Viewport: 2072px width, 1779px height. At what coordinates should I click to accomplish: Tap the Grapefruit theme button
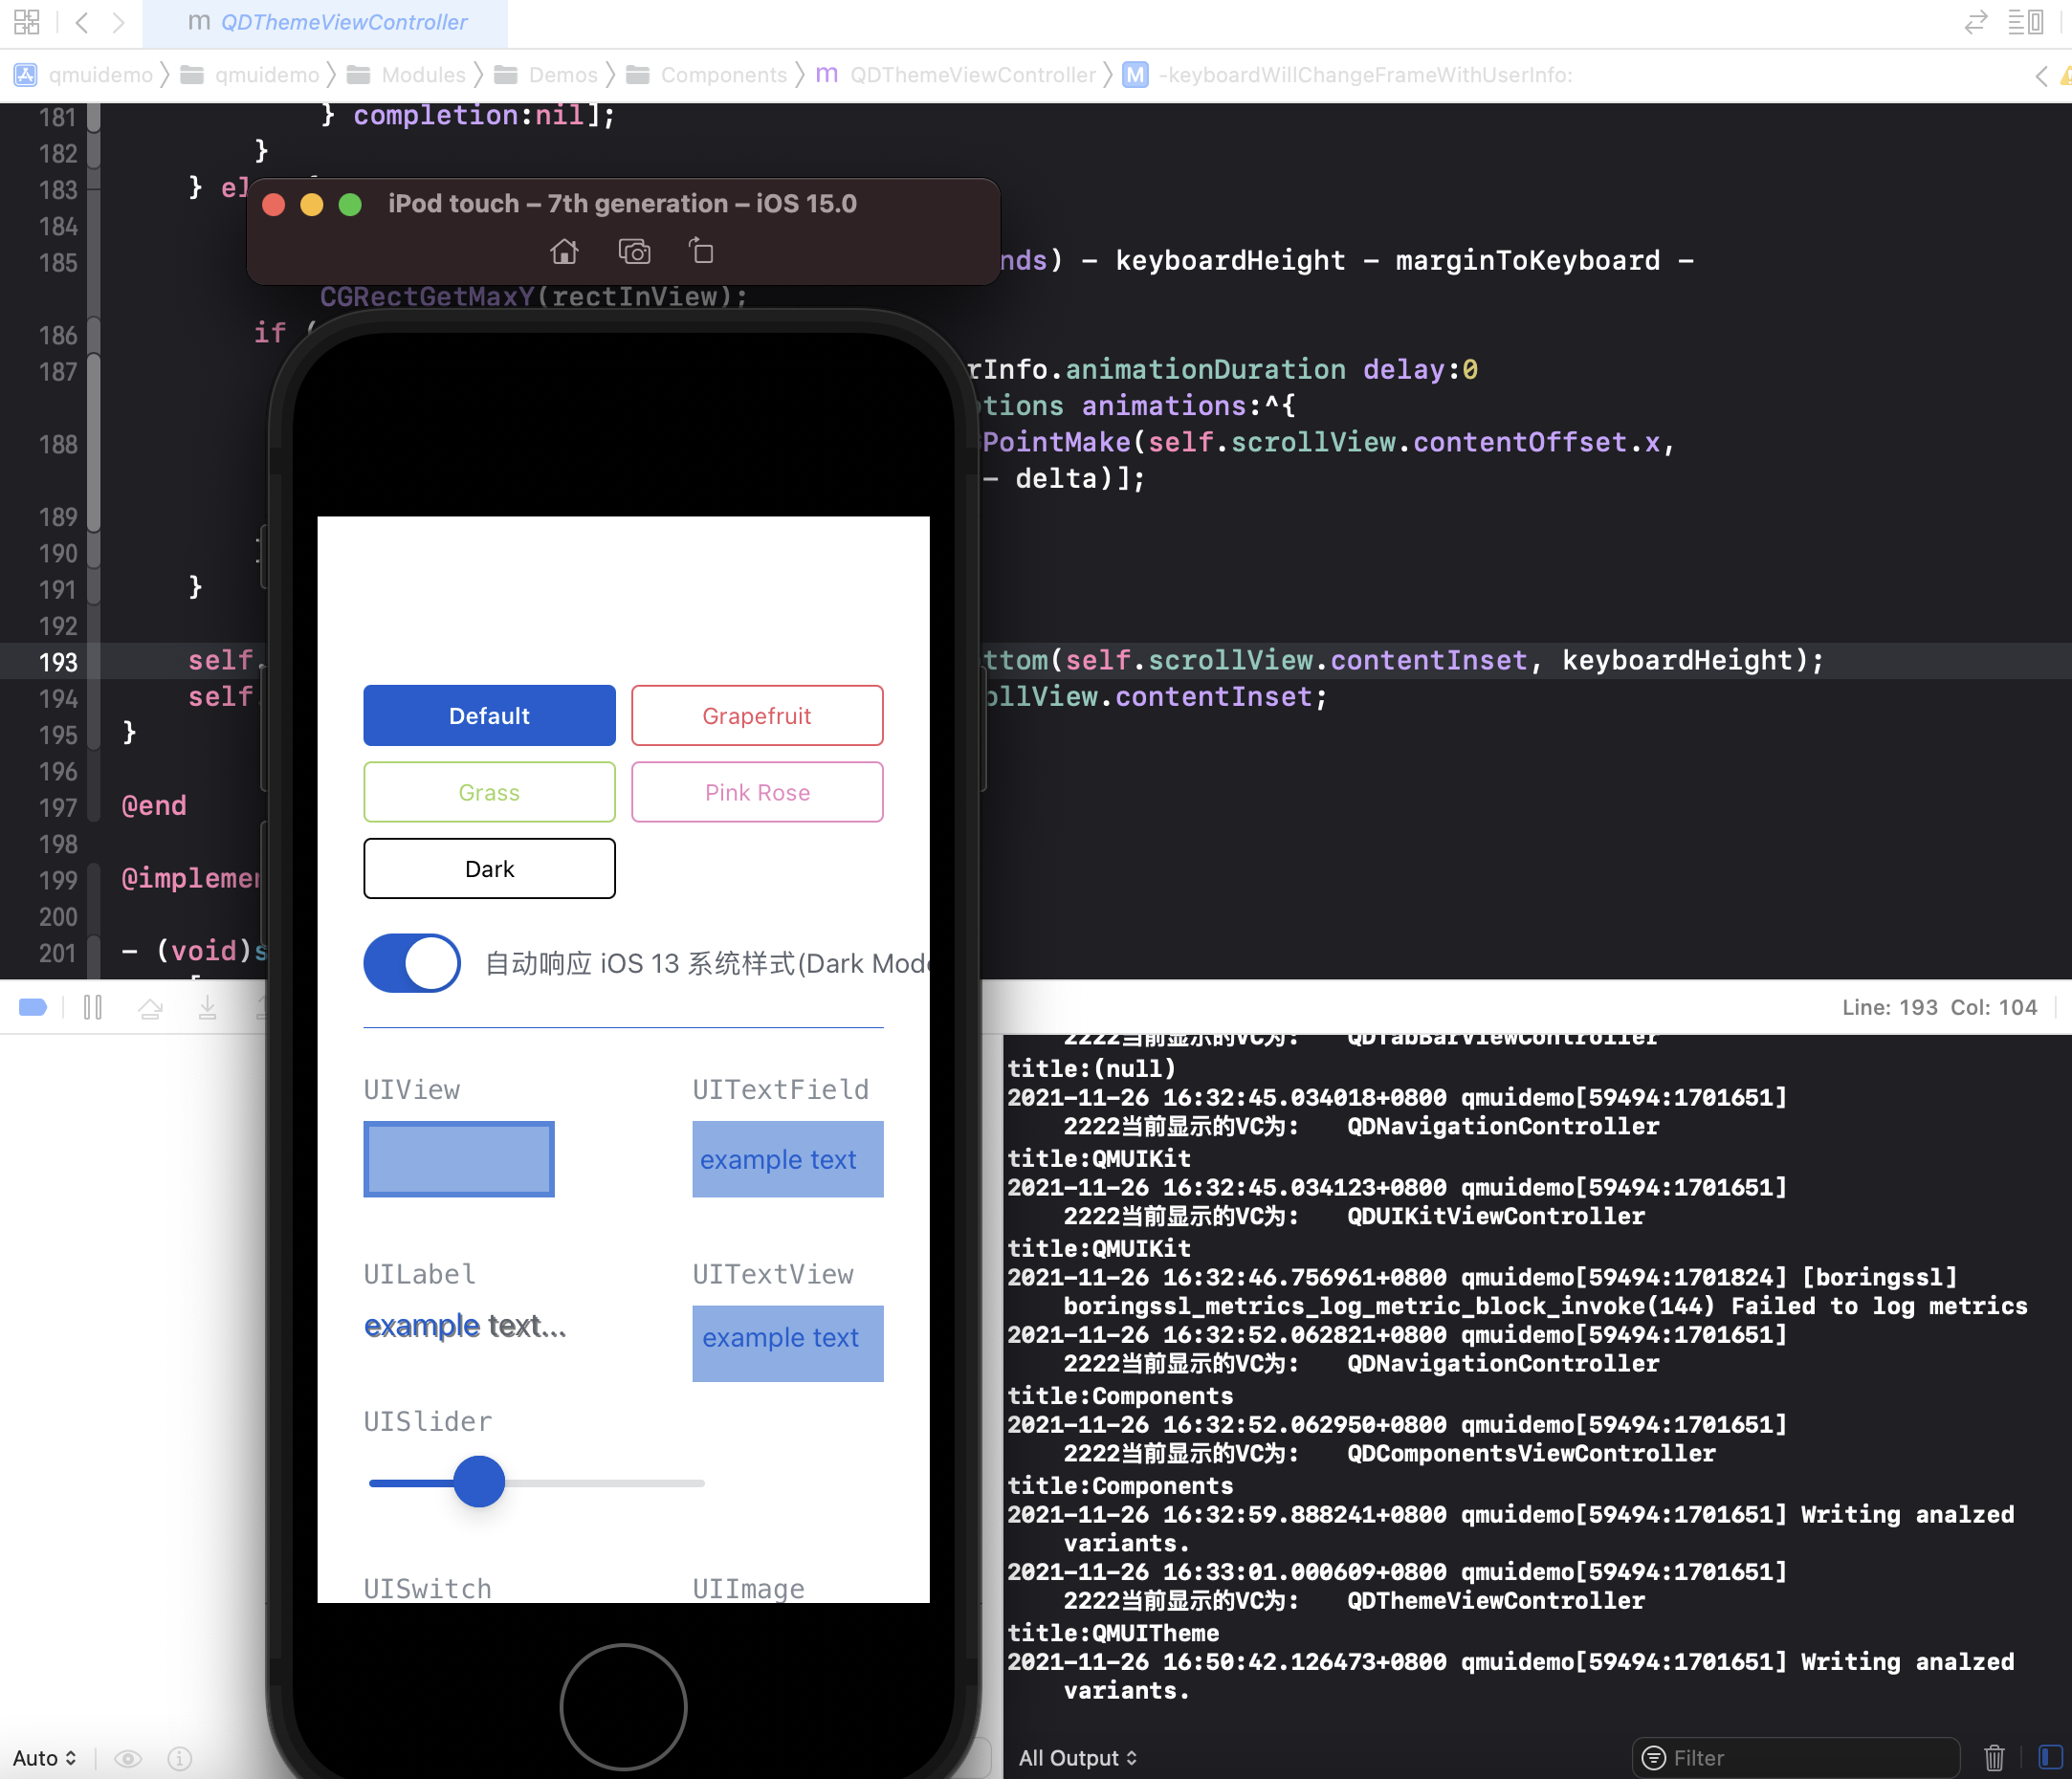[x=757, y=716]
